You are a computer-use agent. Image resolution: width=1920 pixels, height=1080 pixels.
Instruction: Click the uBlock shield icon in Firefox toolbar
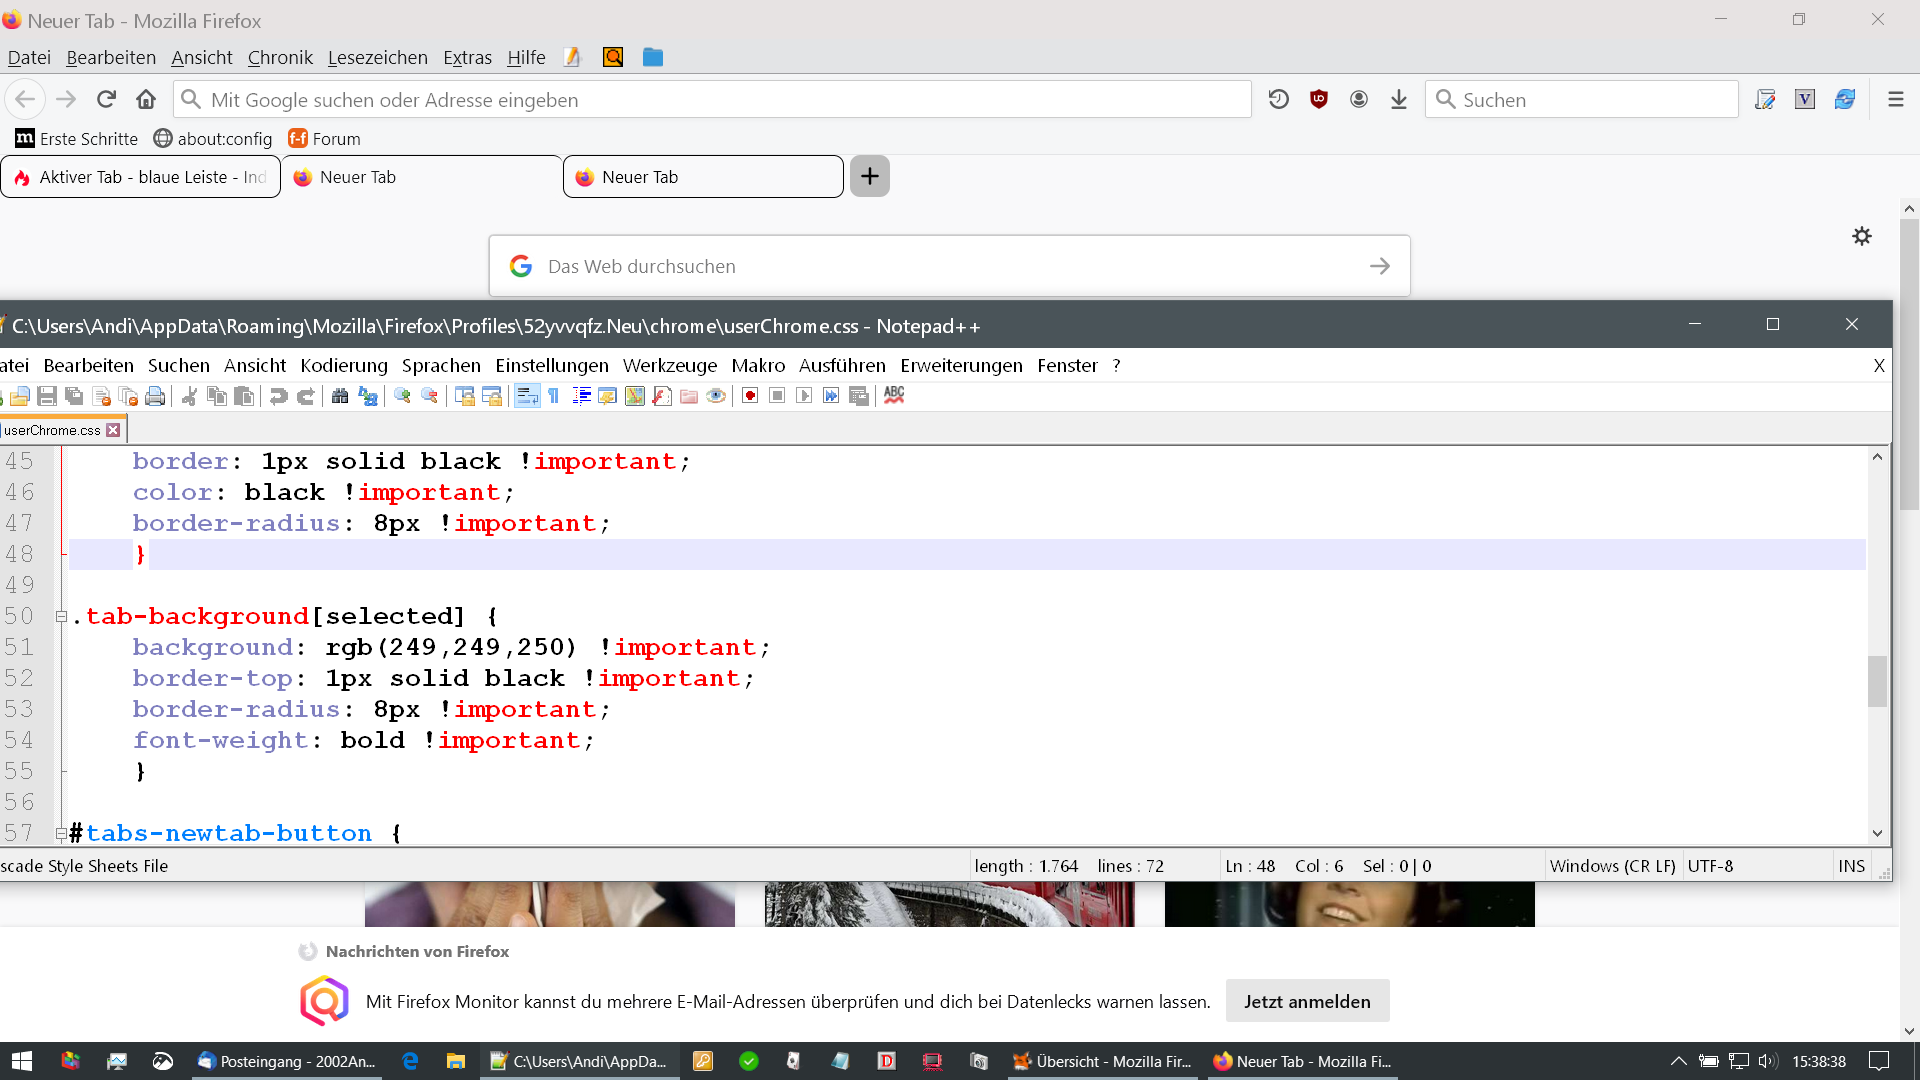[x=1319, y=99]
